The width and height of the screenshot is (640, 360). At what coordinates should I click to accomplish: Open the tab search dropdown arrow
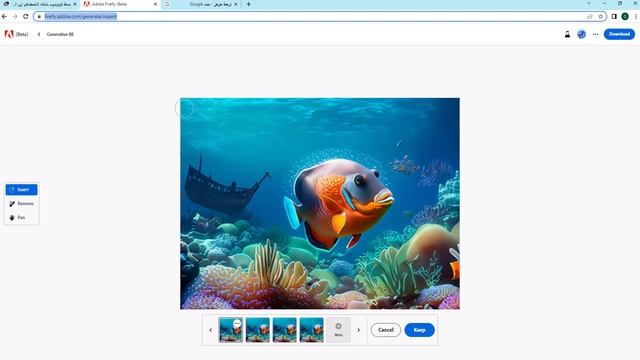(x=589, y=3)
